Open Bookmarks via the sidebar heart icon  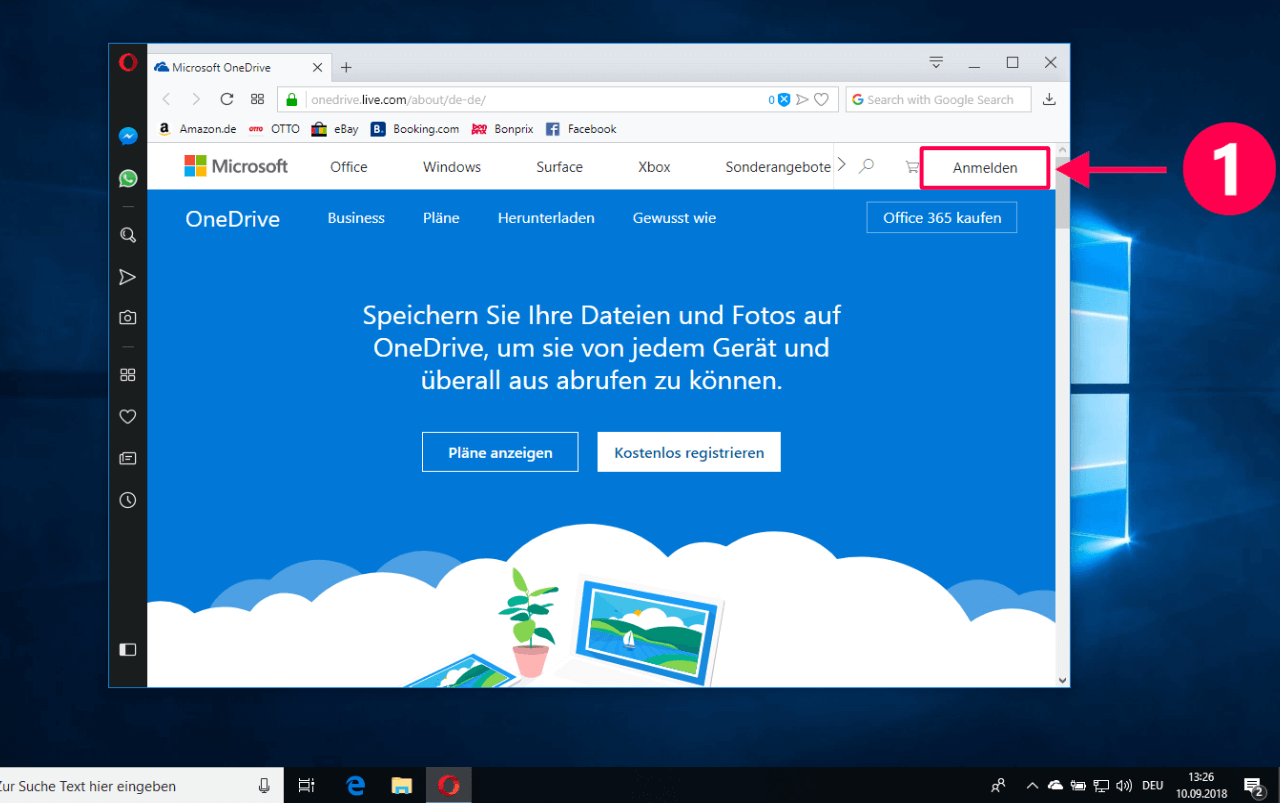pyautogui.click(x=128, y=417)
